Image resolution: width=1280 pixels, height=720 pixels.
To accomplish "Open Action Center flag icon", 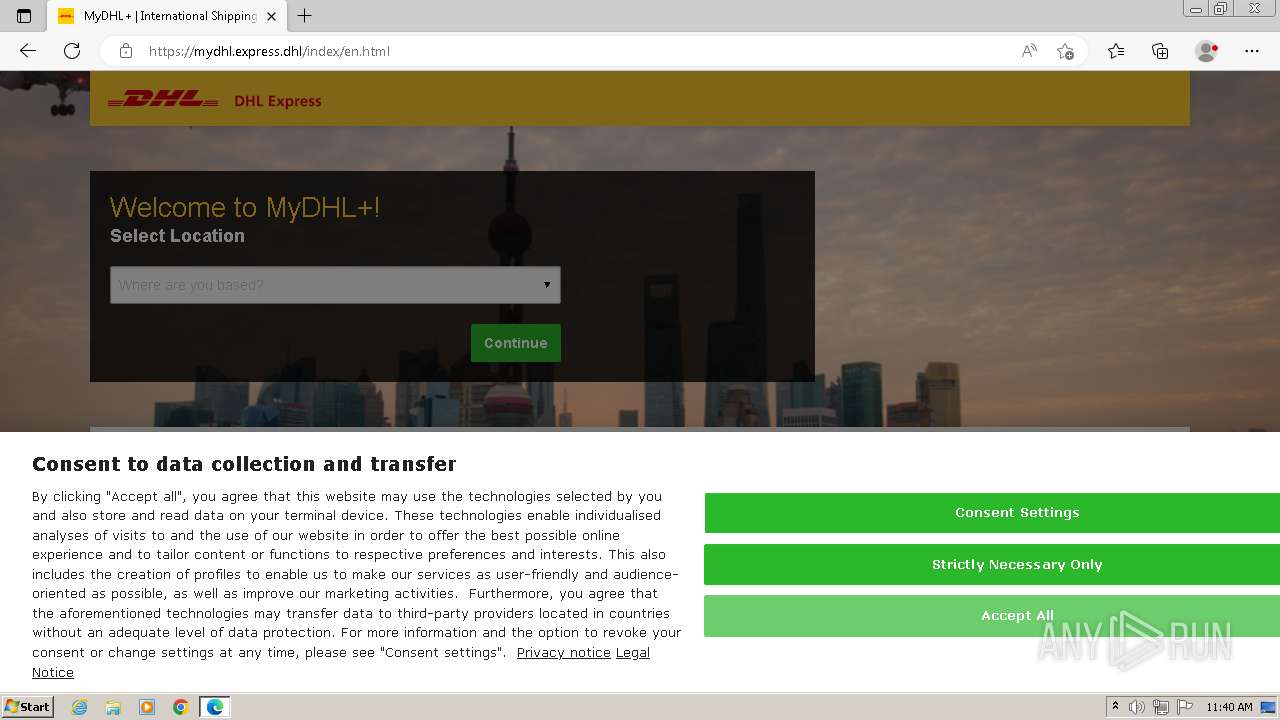I will tap(1184, 707).
